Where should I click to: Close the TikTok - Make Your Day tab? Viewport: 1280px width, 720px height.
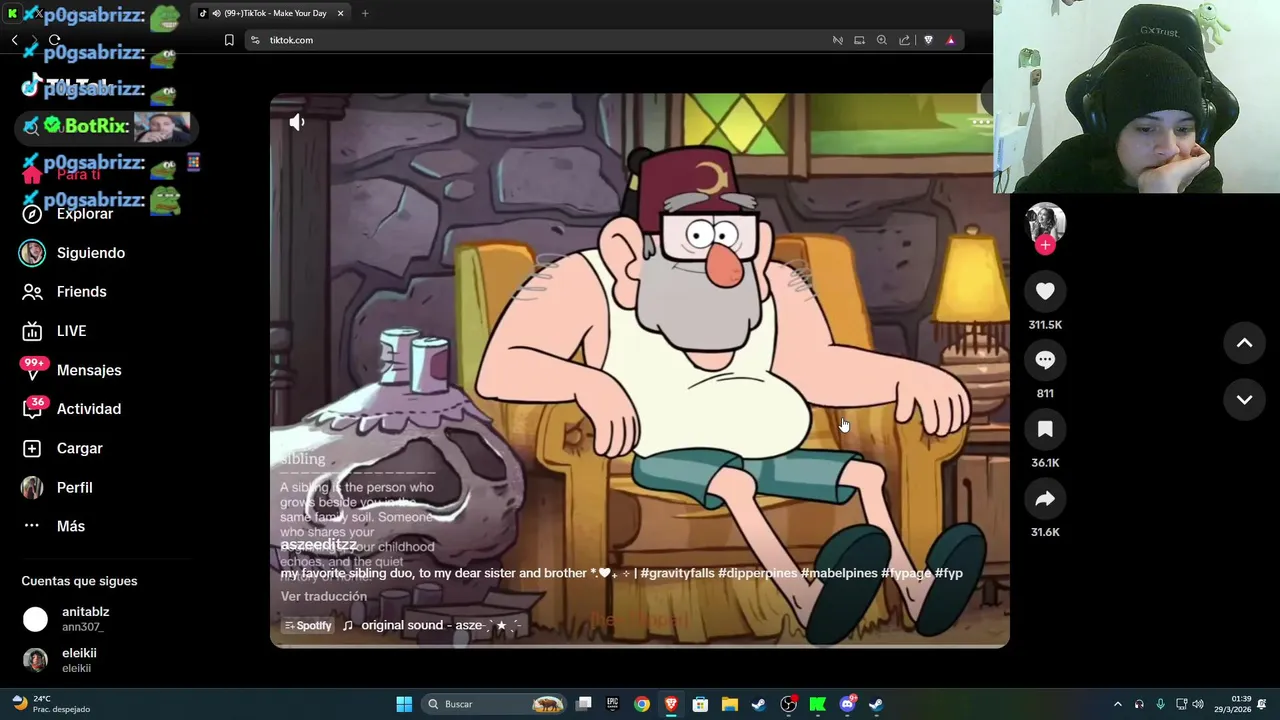click(x=340, y=13)
